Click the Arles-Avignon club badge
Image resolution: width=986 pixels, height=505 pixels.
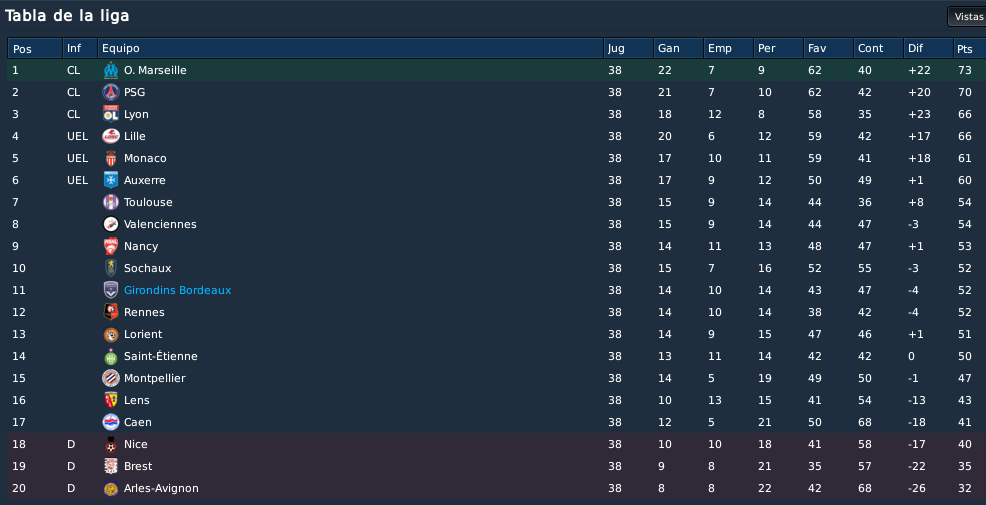pyautogui.click(x=111, y=489)
